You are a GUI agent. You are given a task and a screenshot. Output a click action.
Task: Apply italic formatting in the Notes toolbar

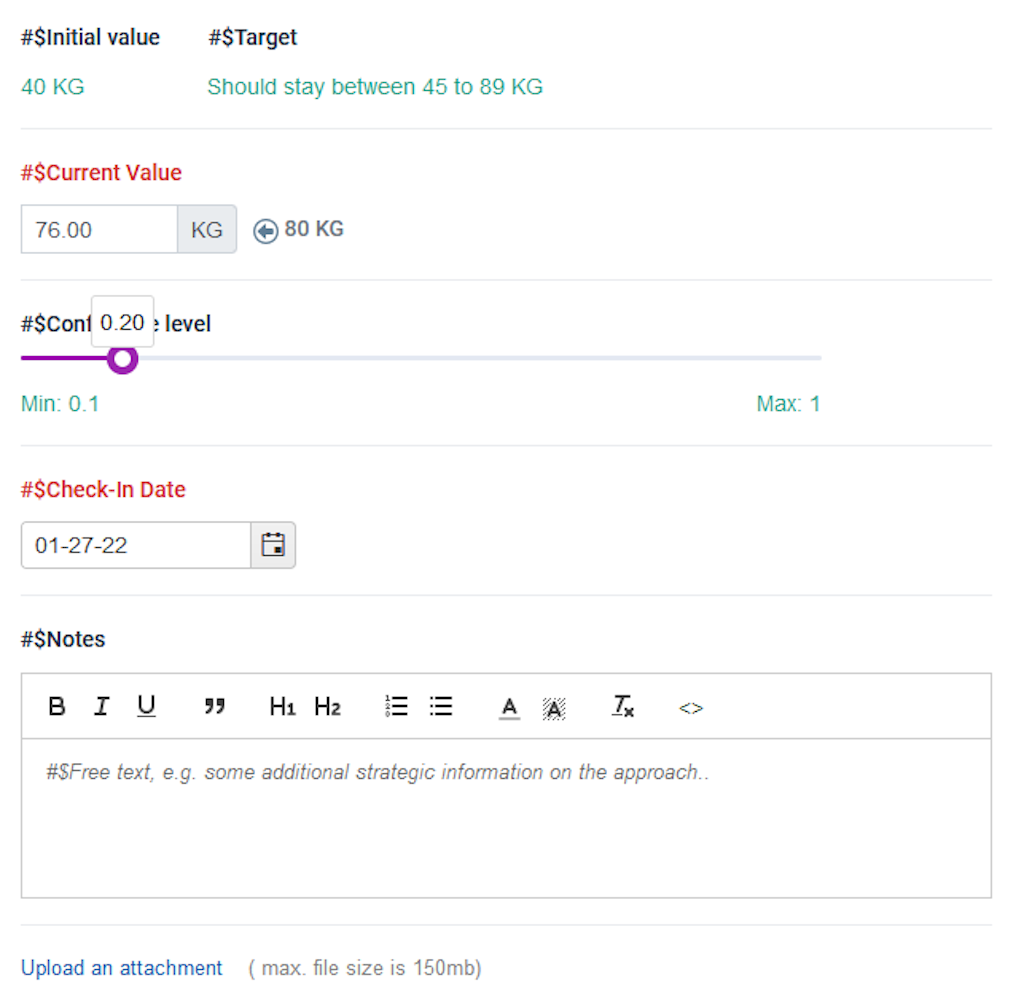coord(101,706)
